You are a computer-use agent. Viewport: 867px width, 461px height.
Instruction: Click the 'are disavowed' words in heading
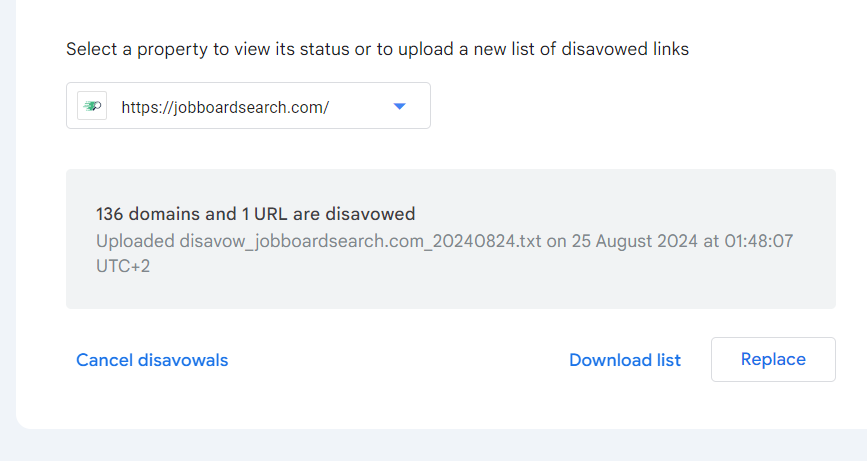tap(365, 214)
